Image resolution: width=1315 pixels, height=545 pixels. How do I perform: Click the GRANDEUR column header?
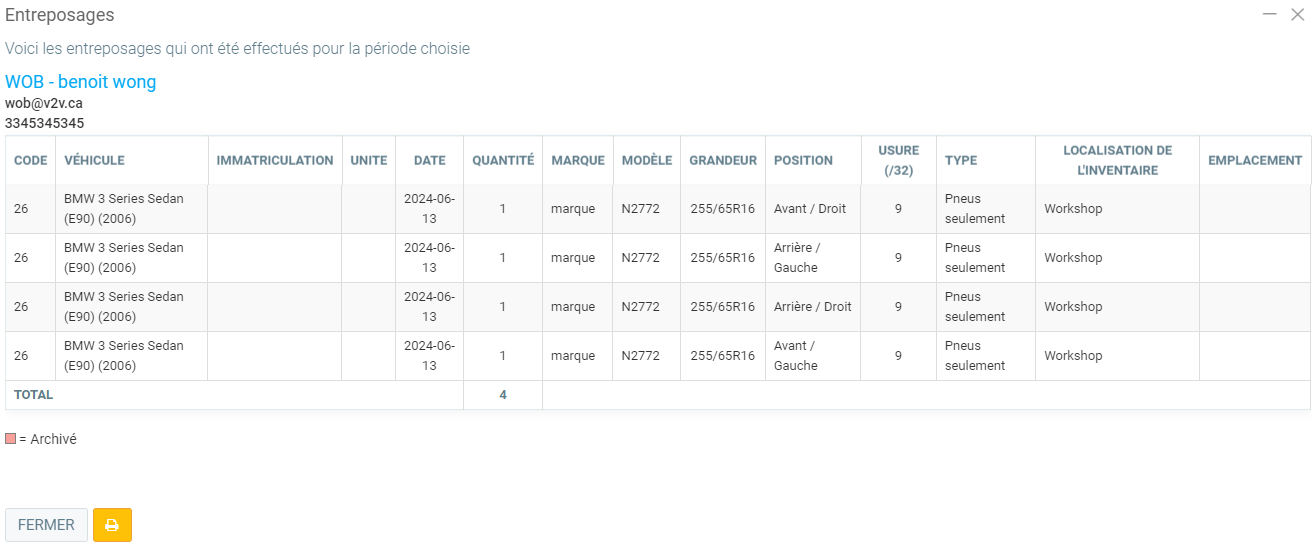723,160
